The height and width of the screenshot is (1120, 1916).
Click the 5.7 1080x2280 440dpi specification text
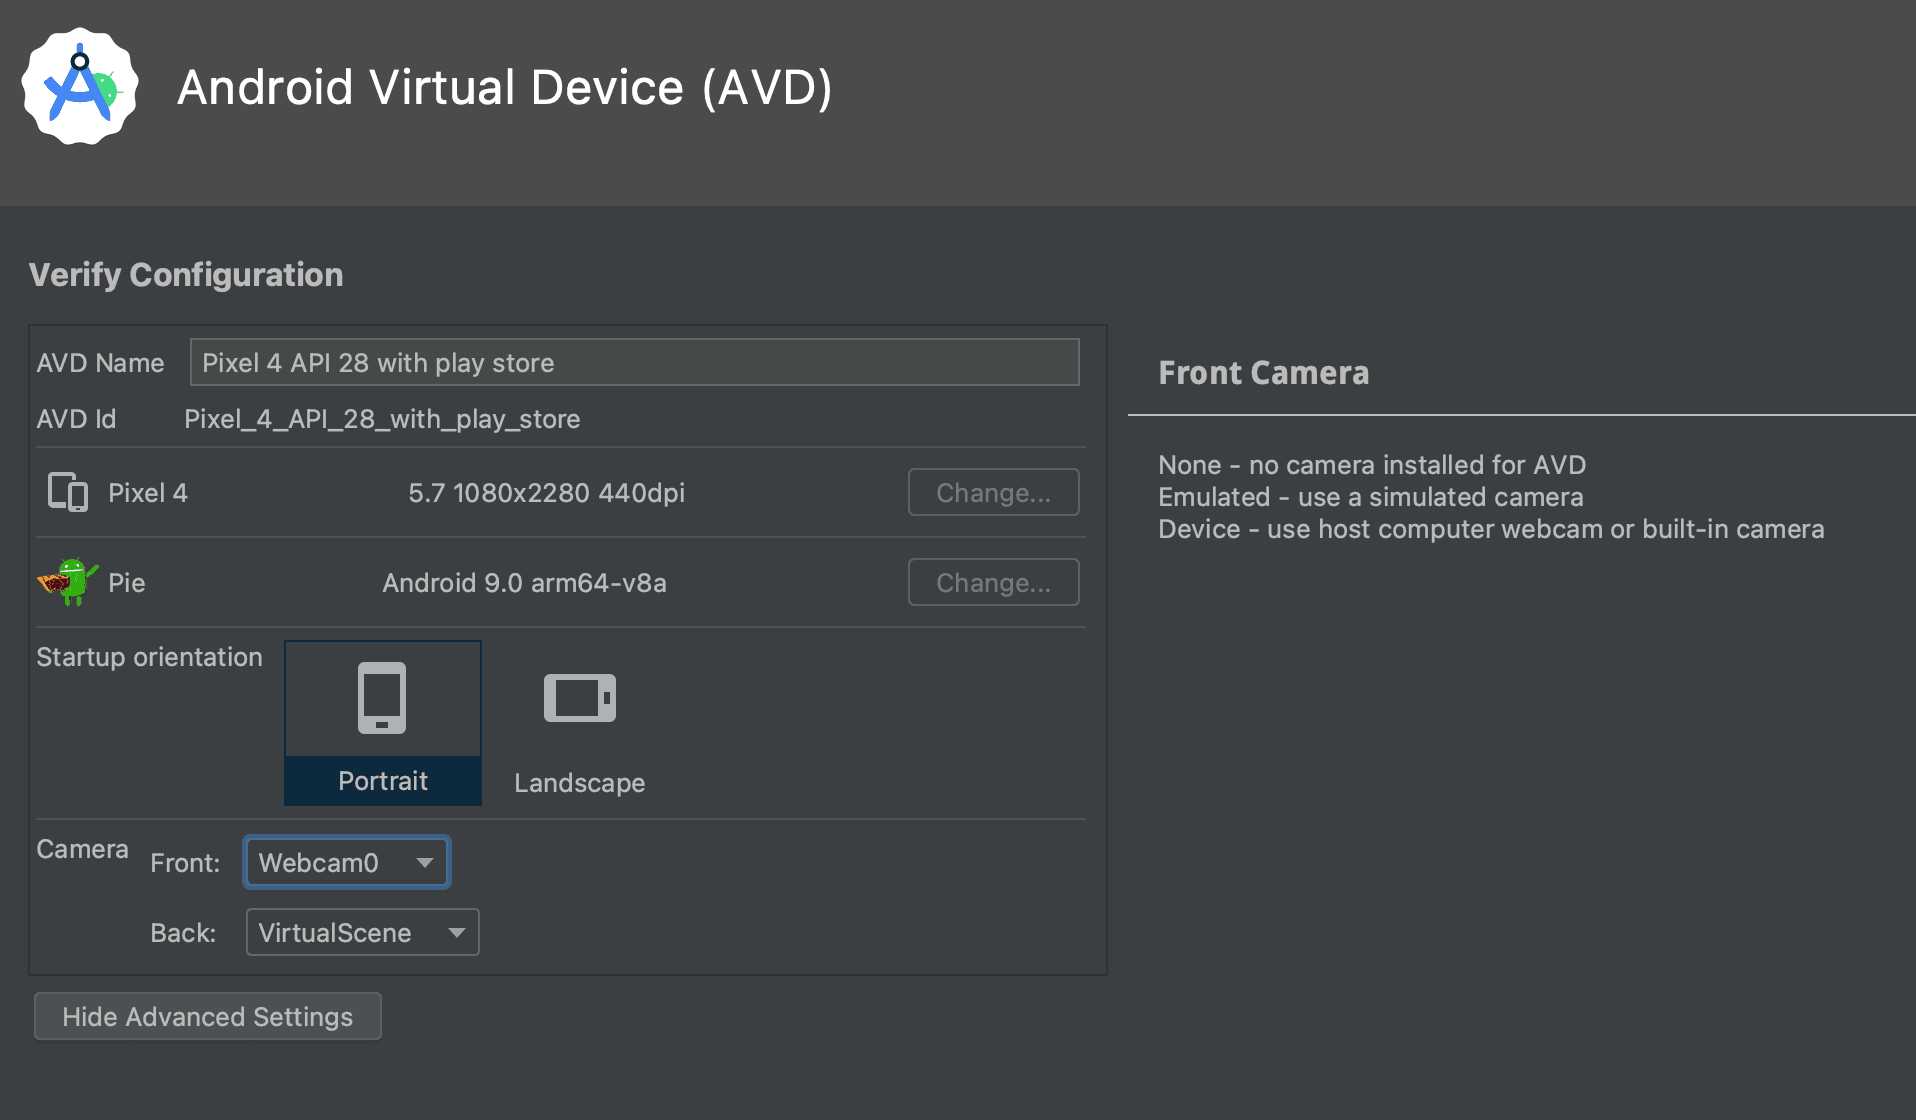point(546,493)
